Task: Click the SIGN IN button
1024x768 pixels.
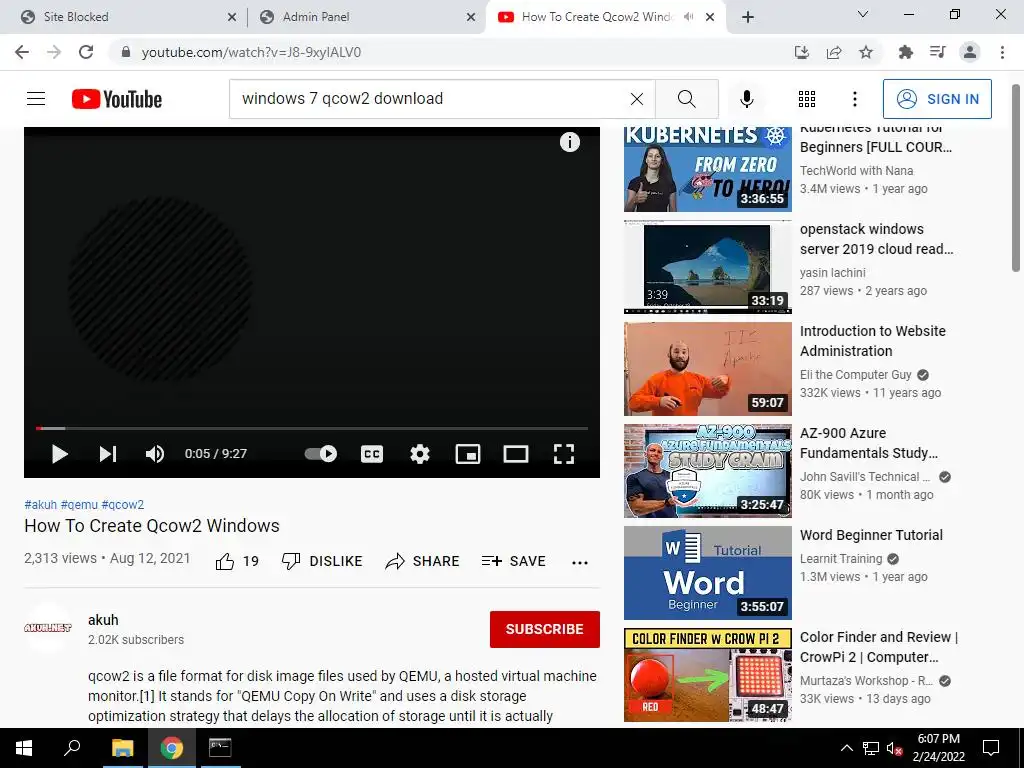Action: click(937, 99)
